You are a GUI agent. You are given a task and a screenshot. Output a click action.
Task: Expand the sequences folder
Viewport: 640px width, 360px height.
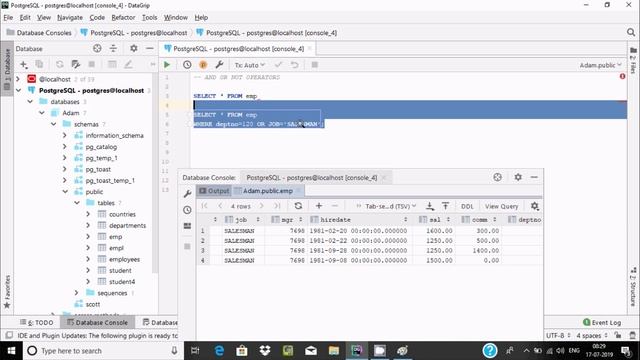76,293
